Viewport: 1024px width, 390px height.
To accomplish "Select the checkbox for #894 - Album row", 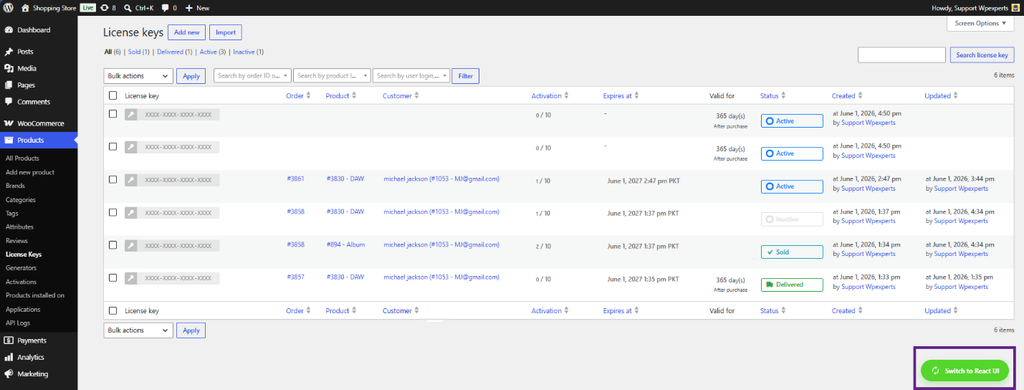I will click(113, 244).
